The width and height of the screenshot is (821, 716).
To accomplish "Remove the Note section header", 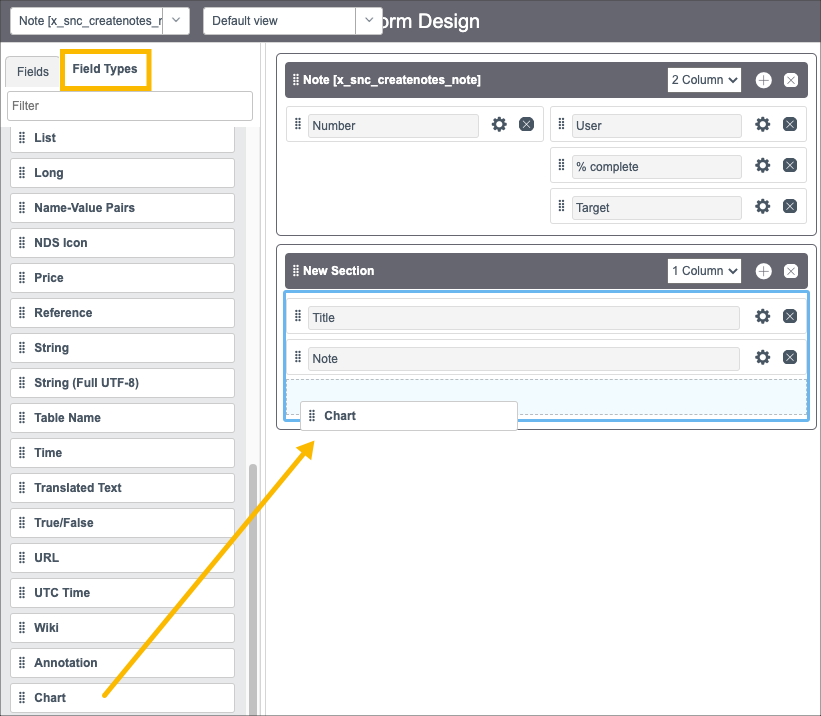I will (791, 80).
